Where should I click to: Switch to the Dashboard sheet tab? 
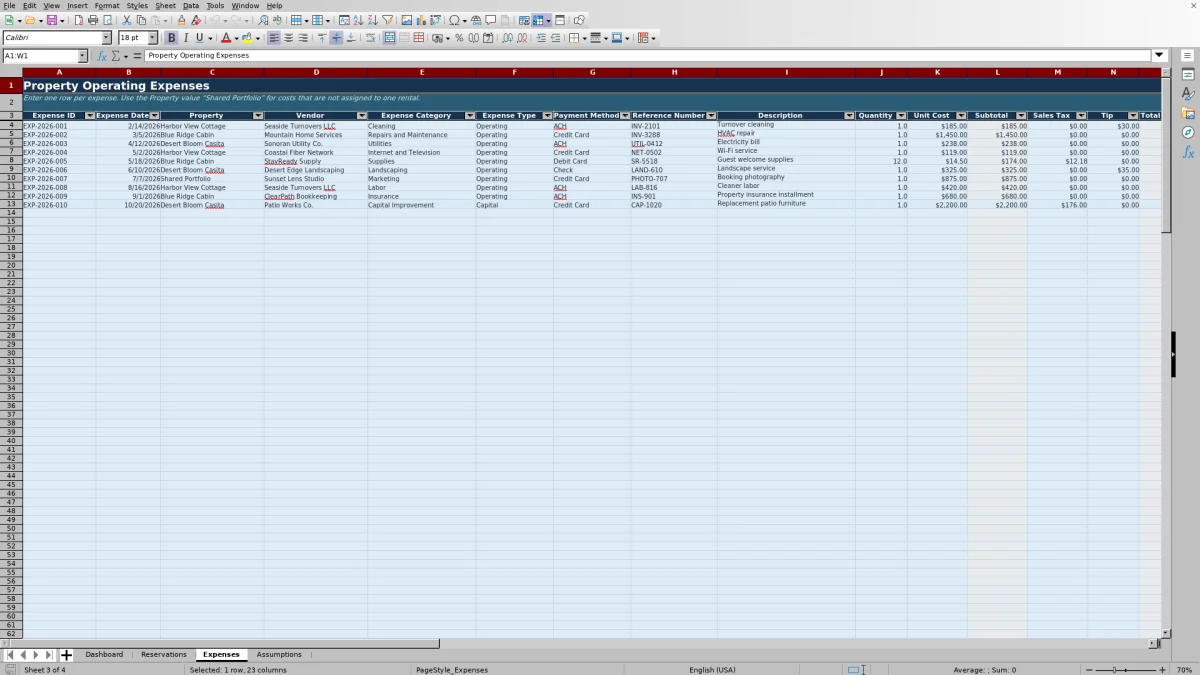click(x=104, y=655)
